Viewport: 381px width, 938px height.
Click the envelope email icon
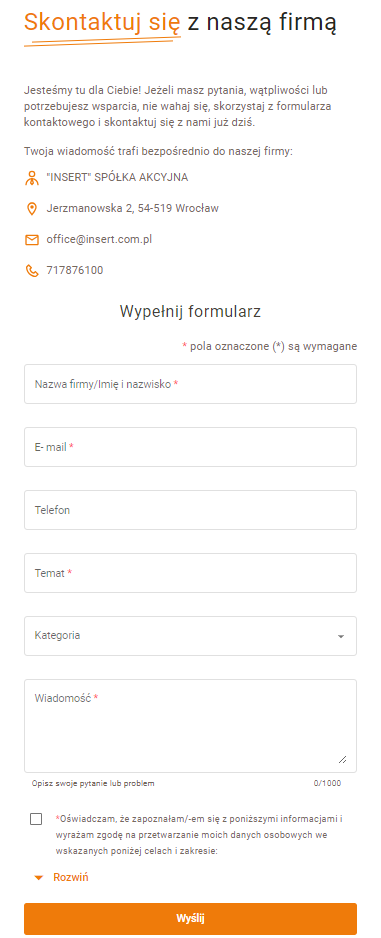point(32,240)
